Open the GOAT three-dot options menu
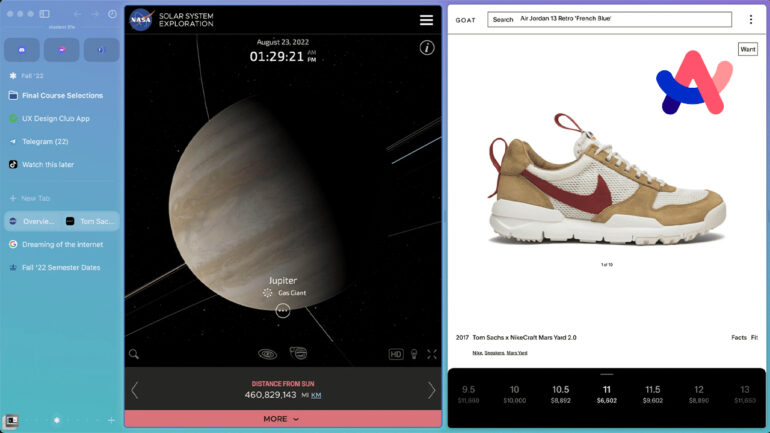 tap(750, 19)
